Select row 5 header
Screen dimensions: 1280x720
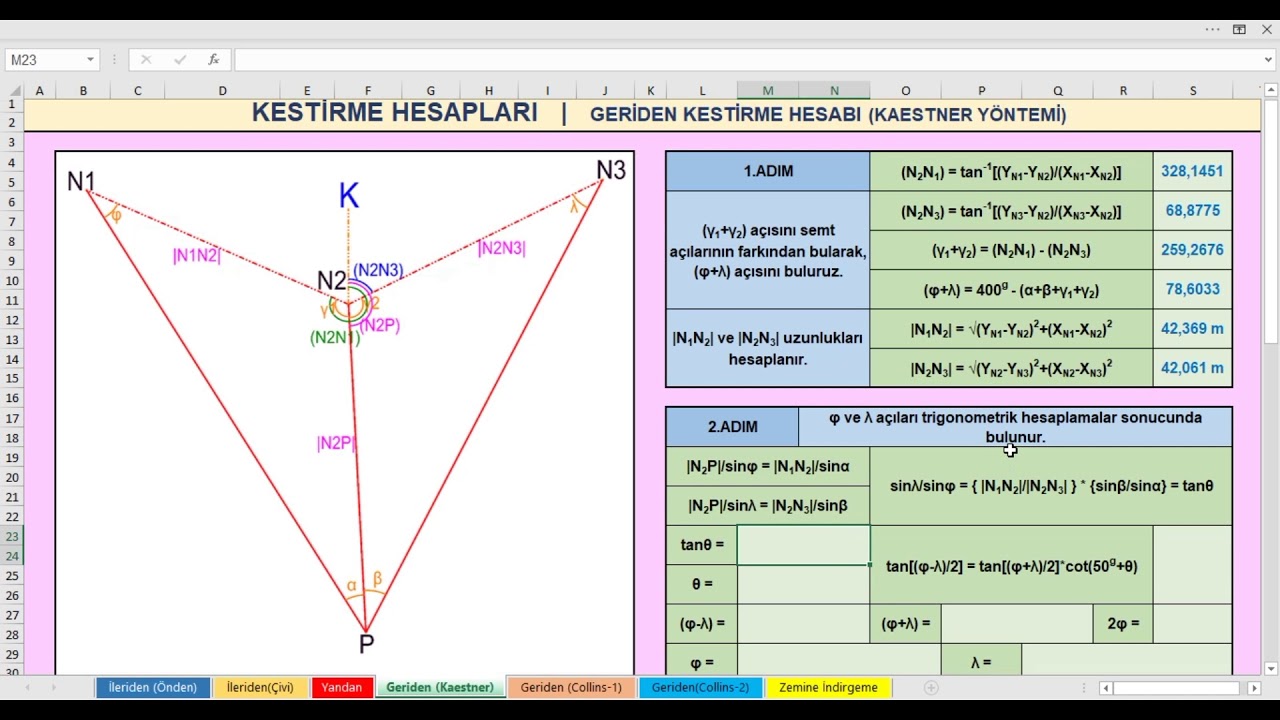(x=12, y=182)
